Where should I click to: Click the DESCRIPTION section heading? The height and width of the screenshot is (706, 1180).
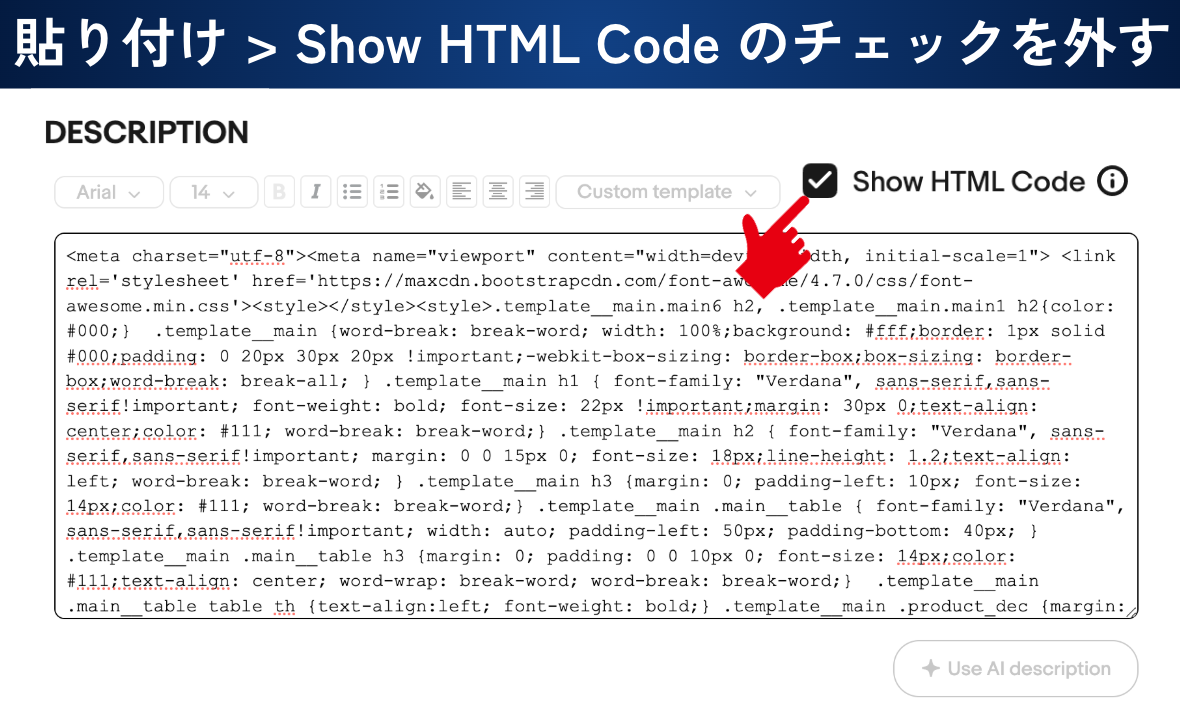pyautogui.click(x=147, y=133)
